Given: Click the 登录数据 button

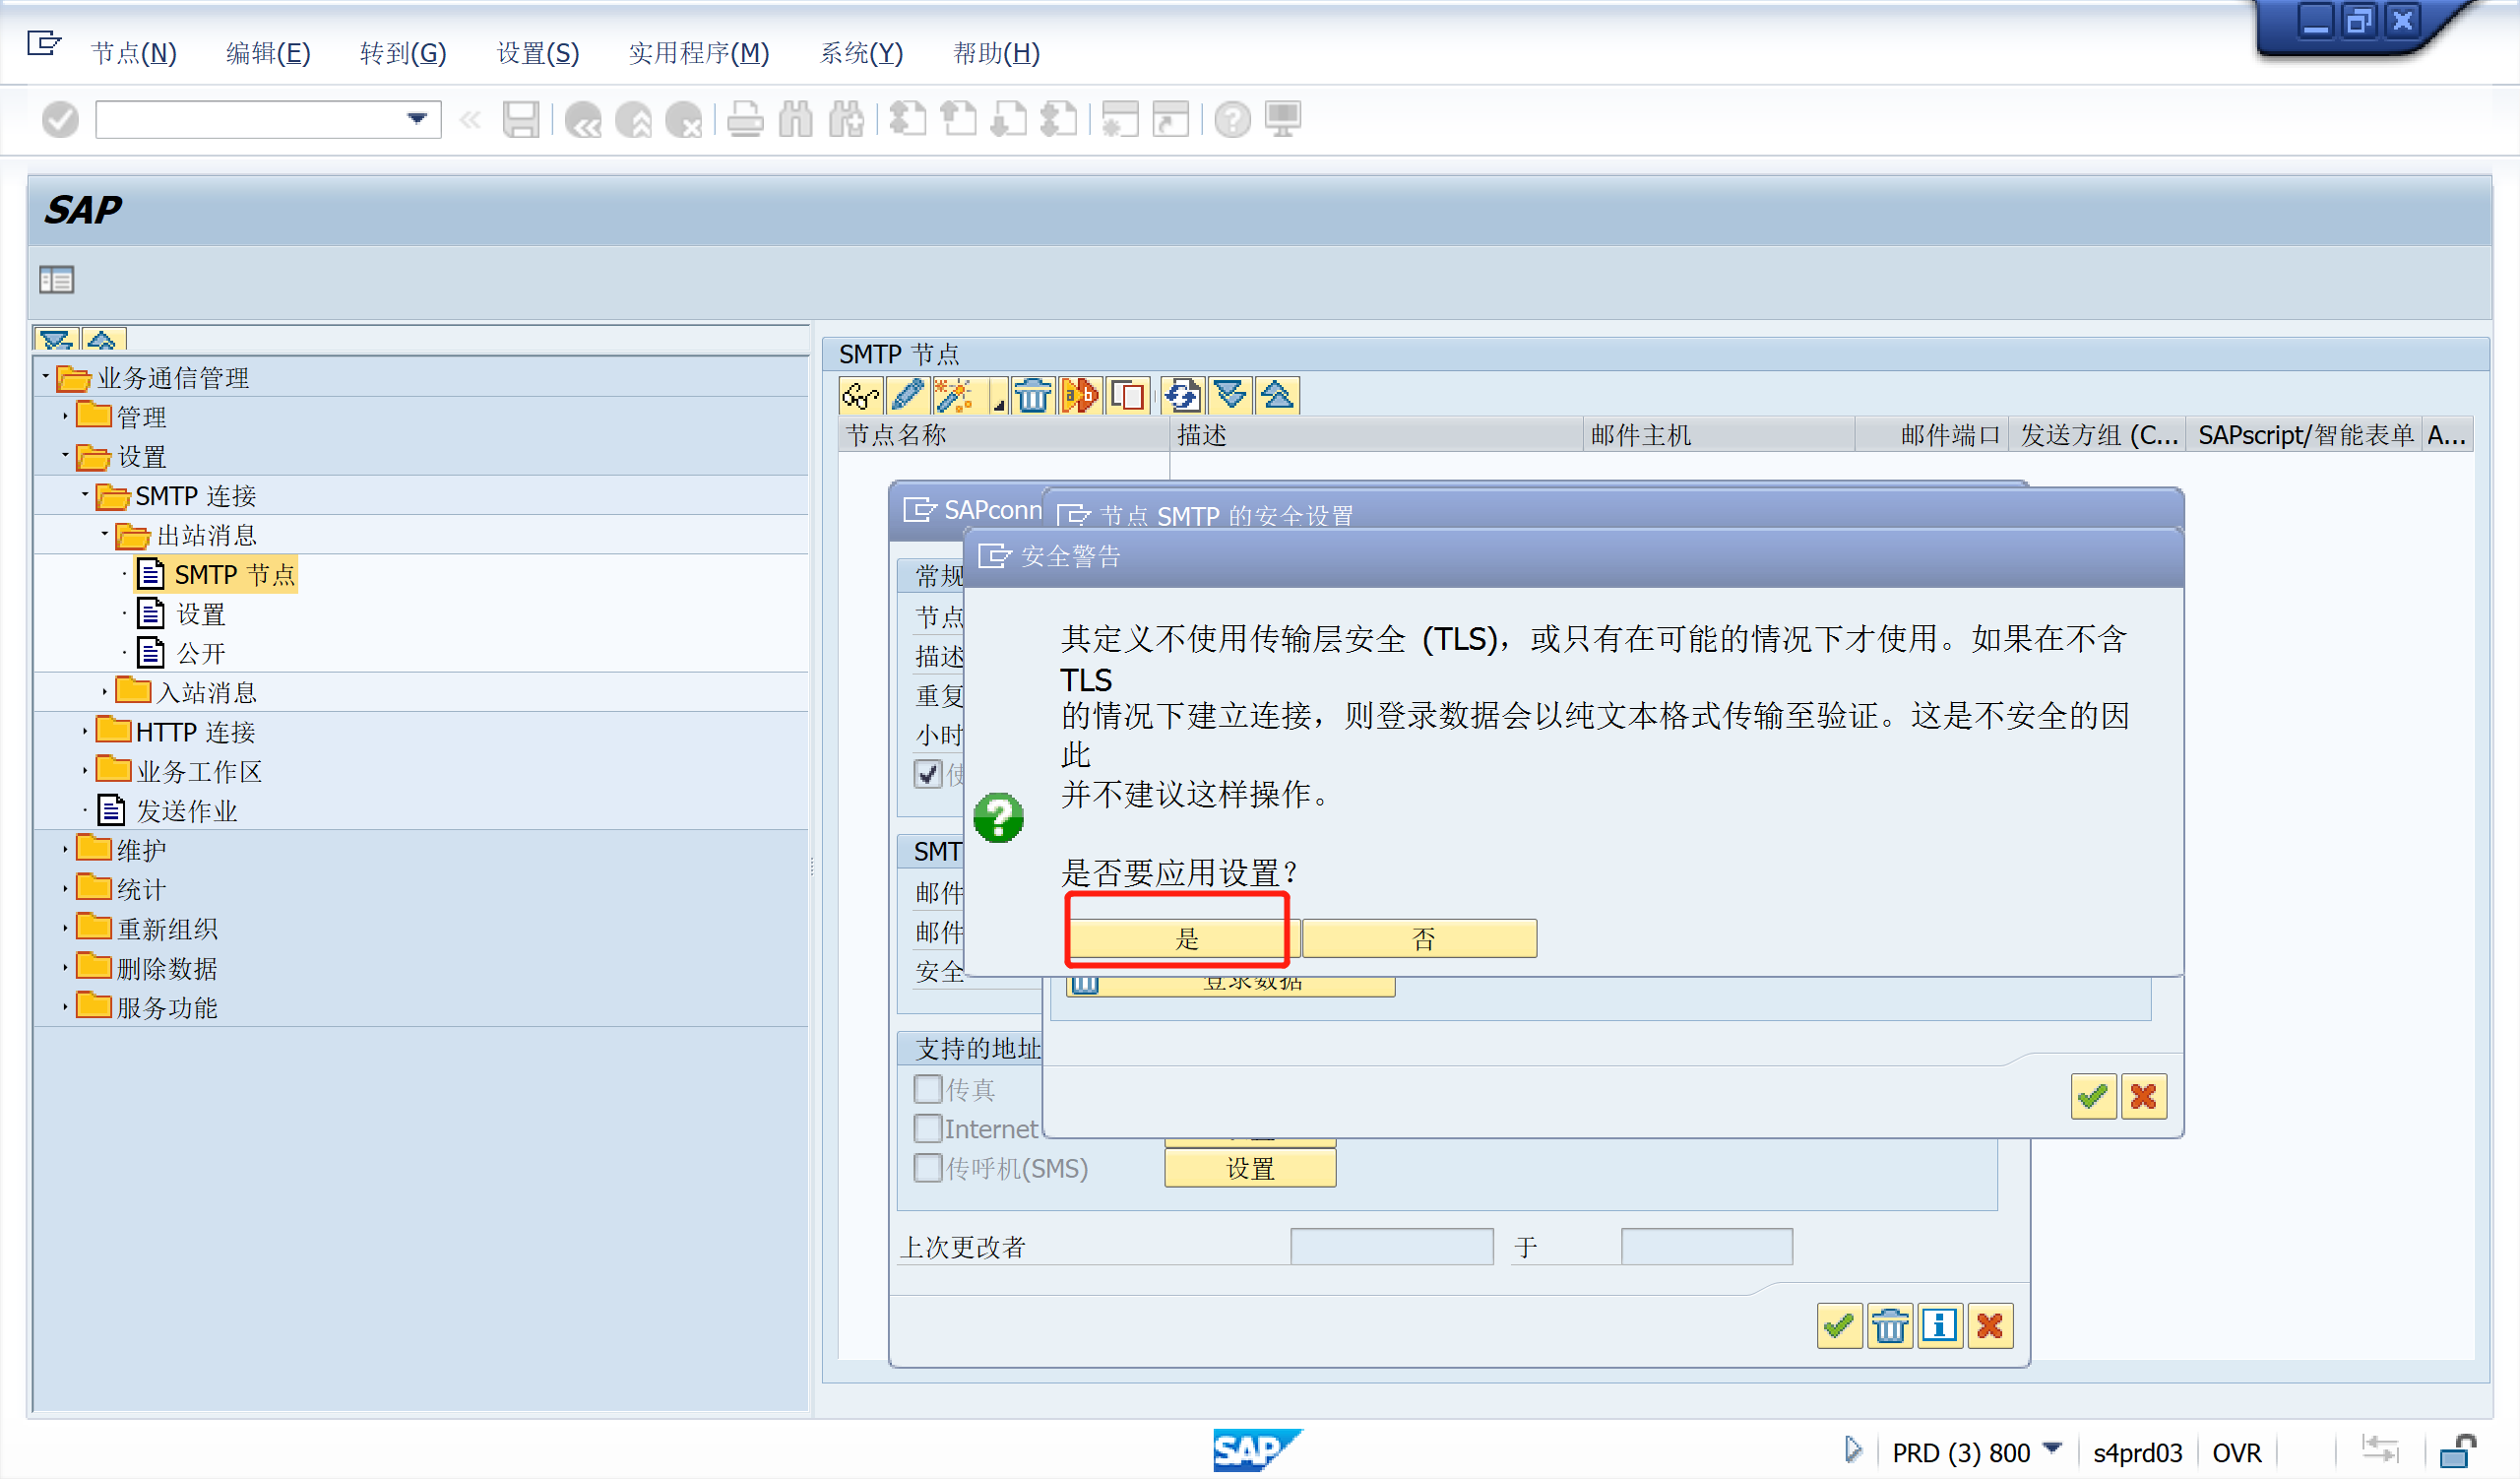Looking at the screenshot, I should click(1231, 986).
